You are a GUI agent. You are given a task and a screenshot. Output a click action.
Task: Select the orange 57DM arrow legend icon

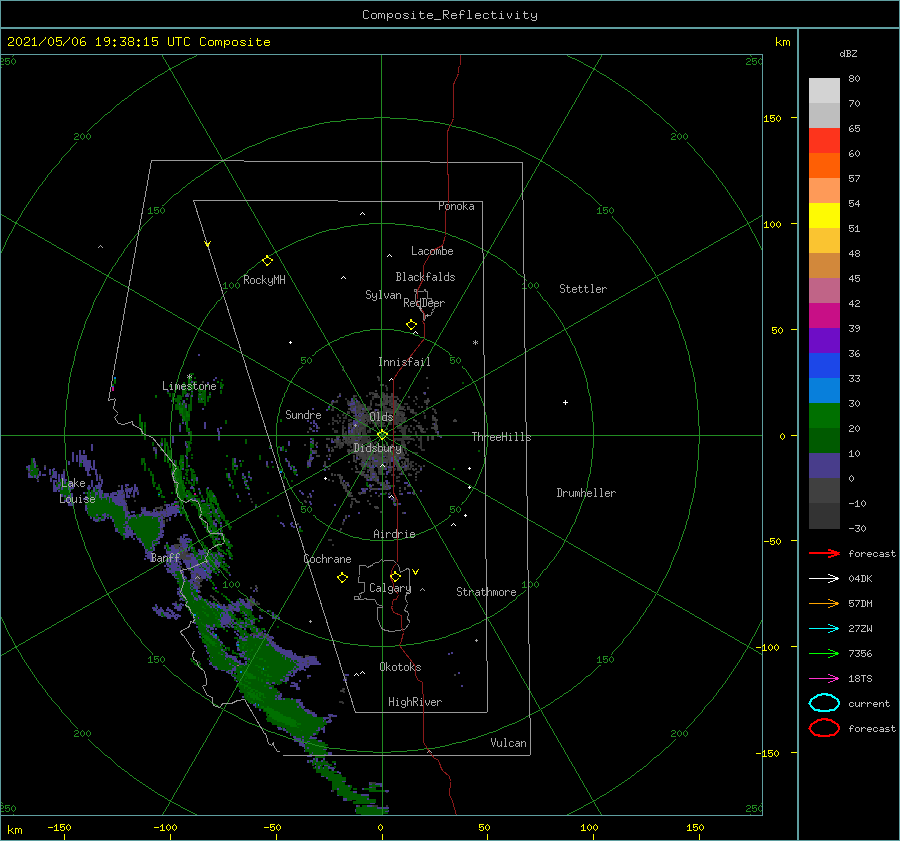(x=824, y=603)
